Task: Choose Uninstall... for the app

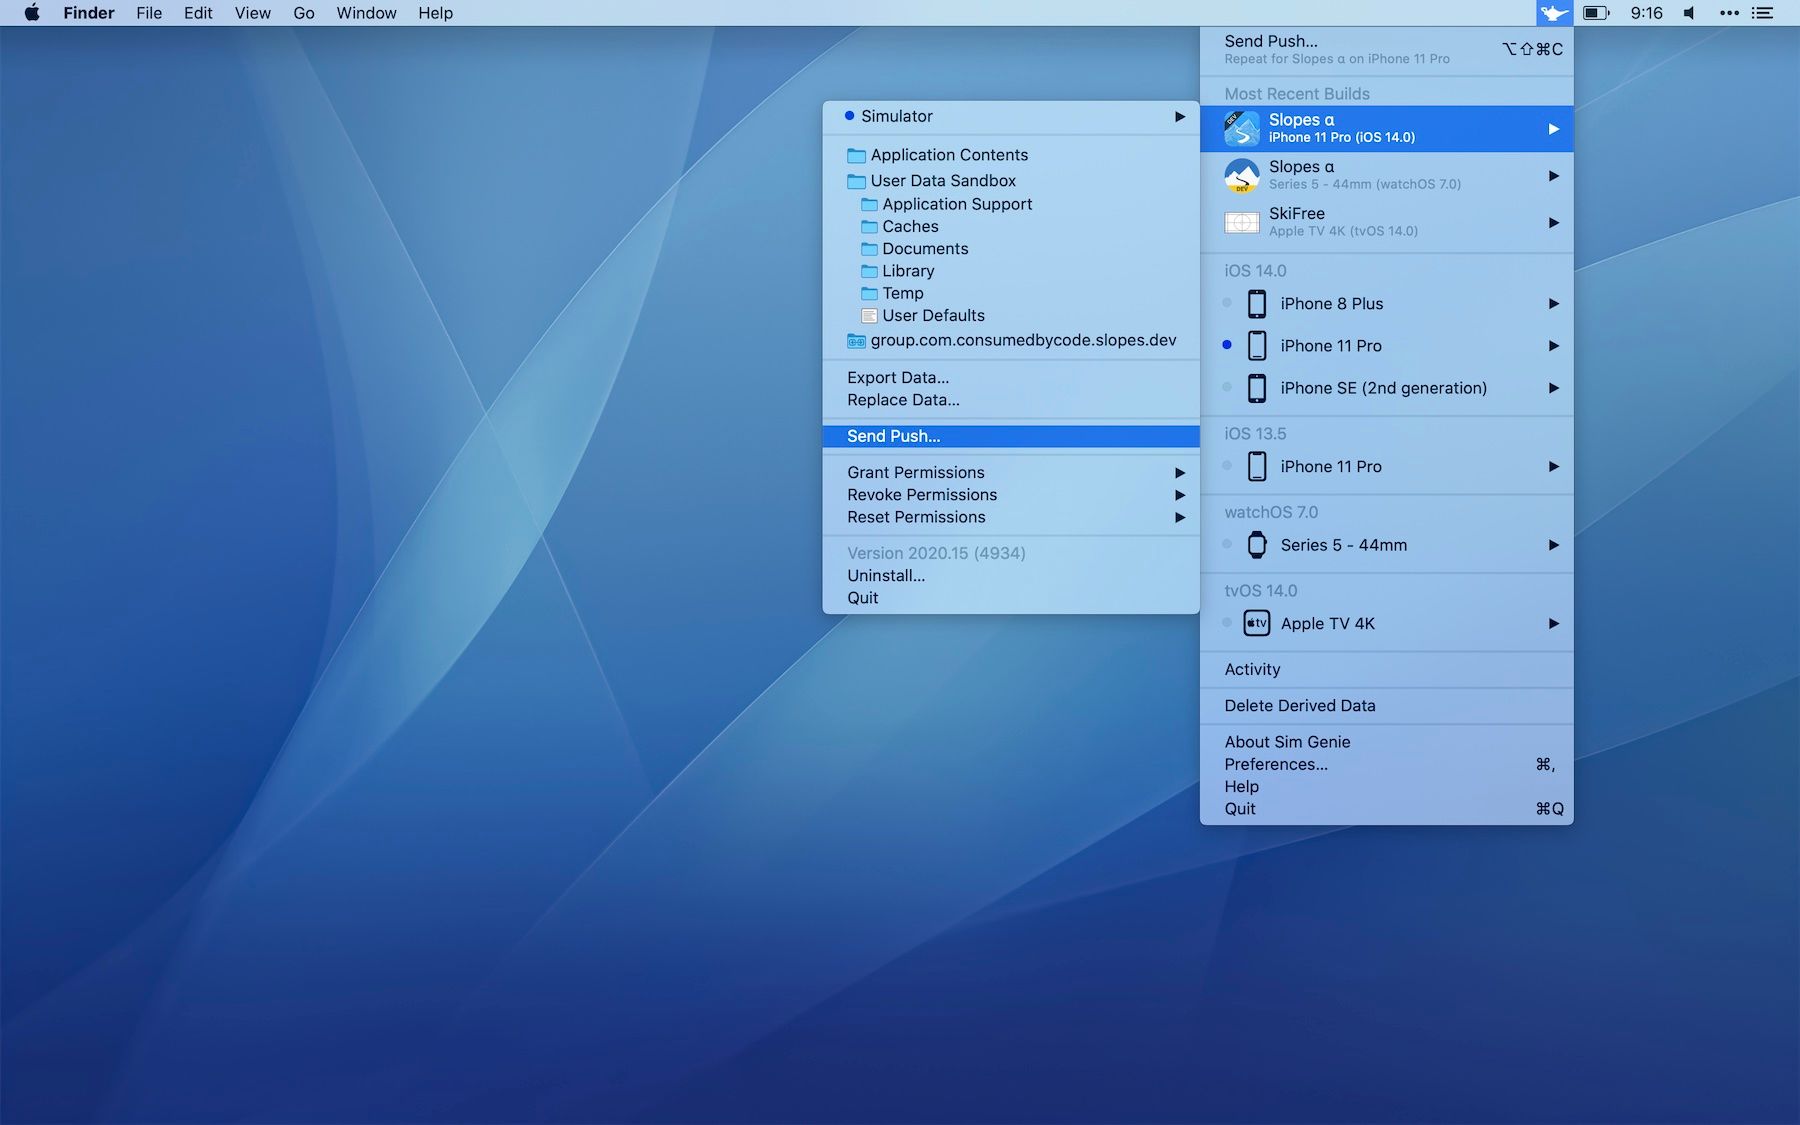Action: [x=1011, y=576]
